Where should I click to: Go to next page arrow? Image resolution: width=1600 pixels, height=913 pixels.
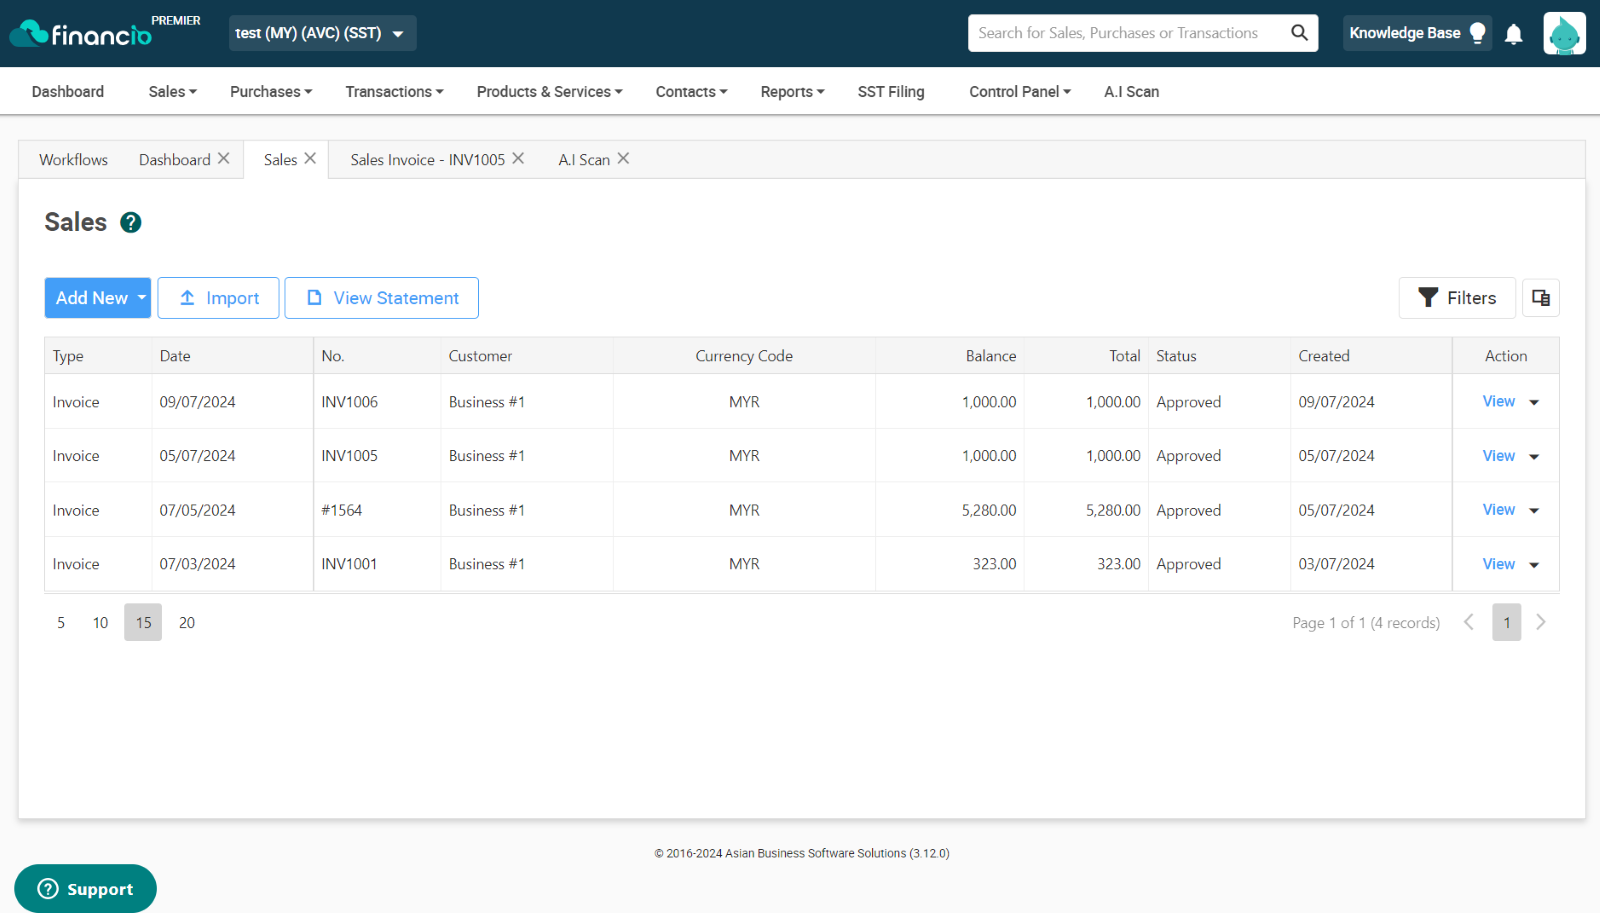(x=1541, y=622)
